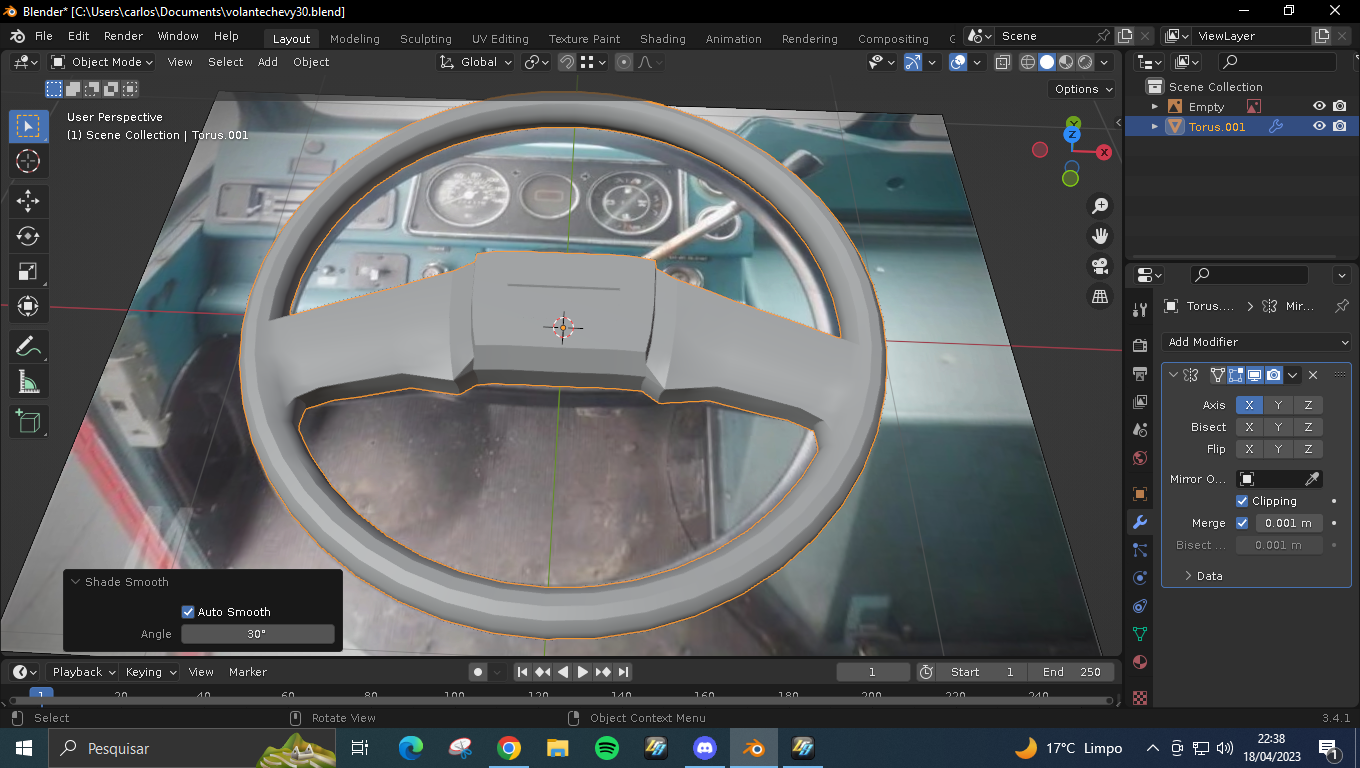This screenshot has height=768, width=1360.
Task: Activate the Scale tool
Action: tap(28, 271)
